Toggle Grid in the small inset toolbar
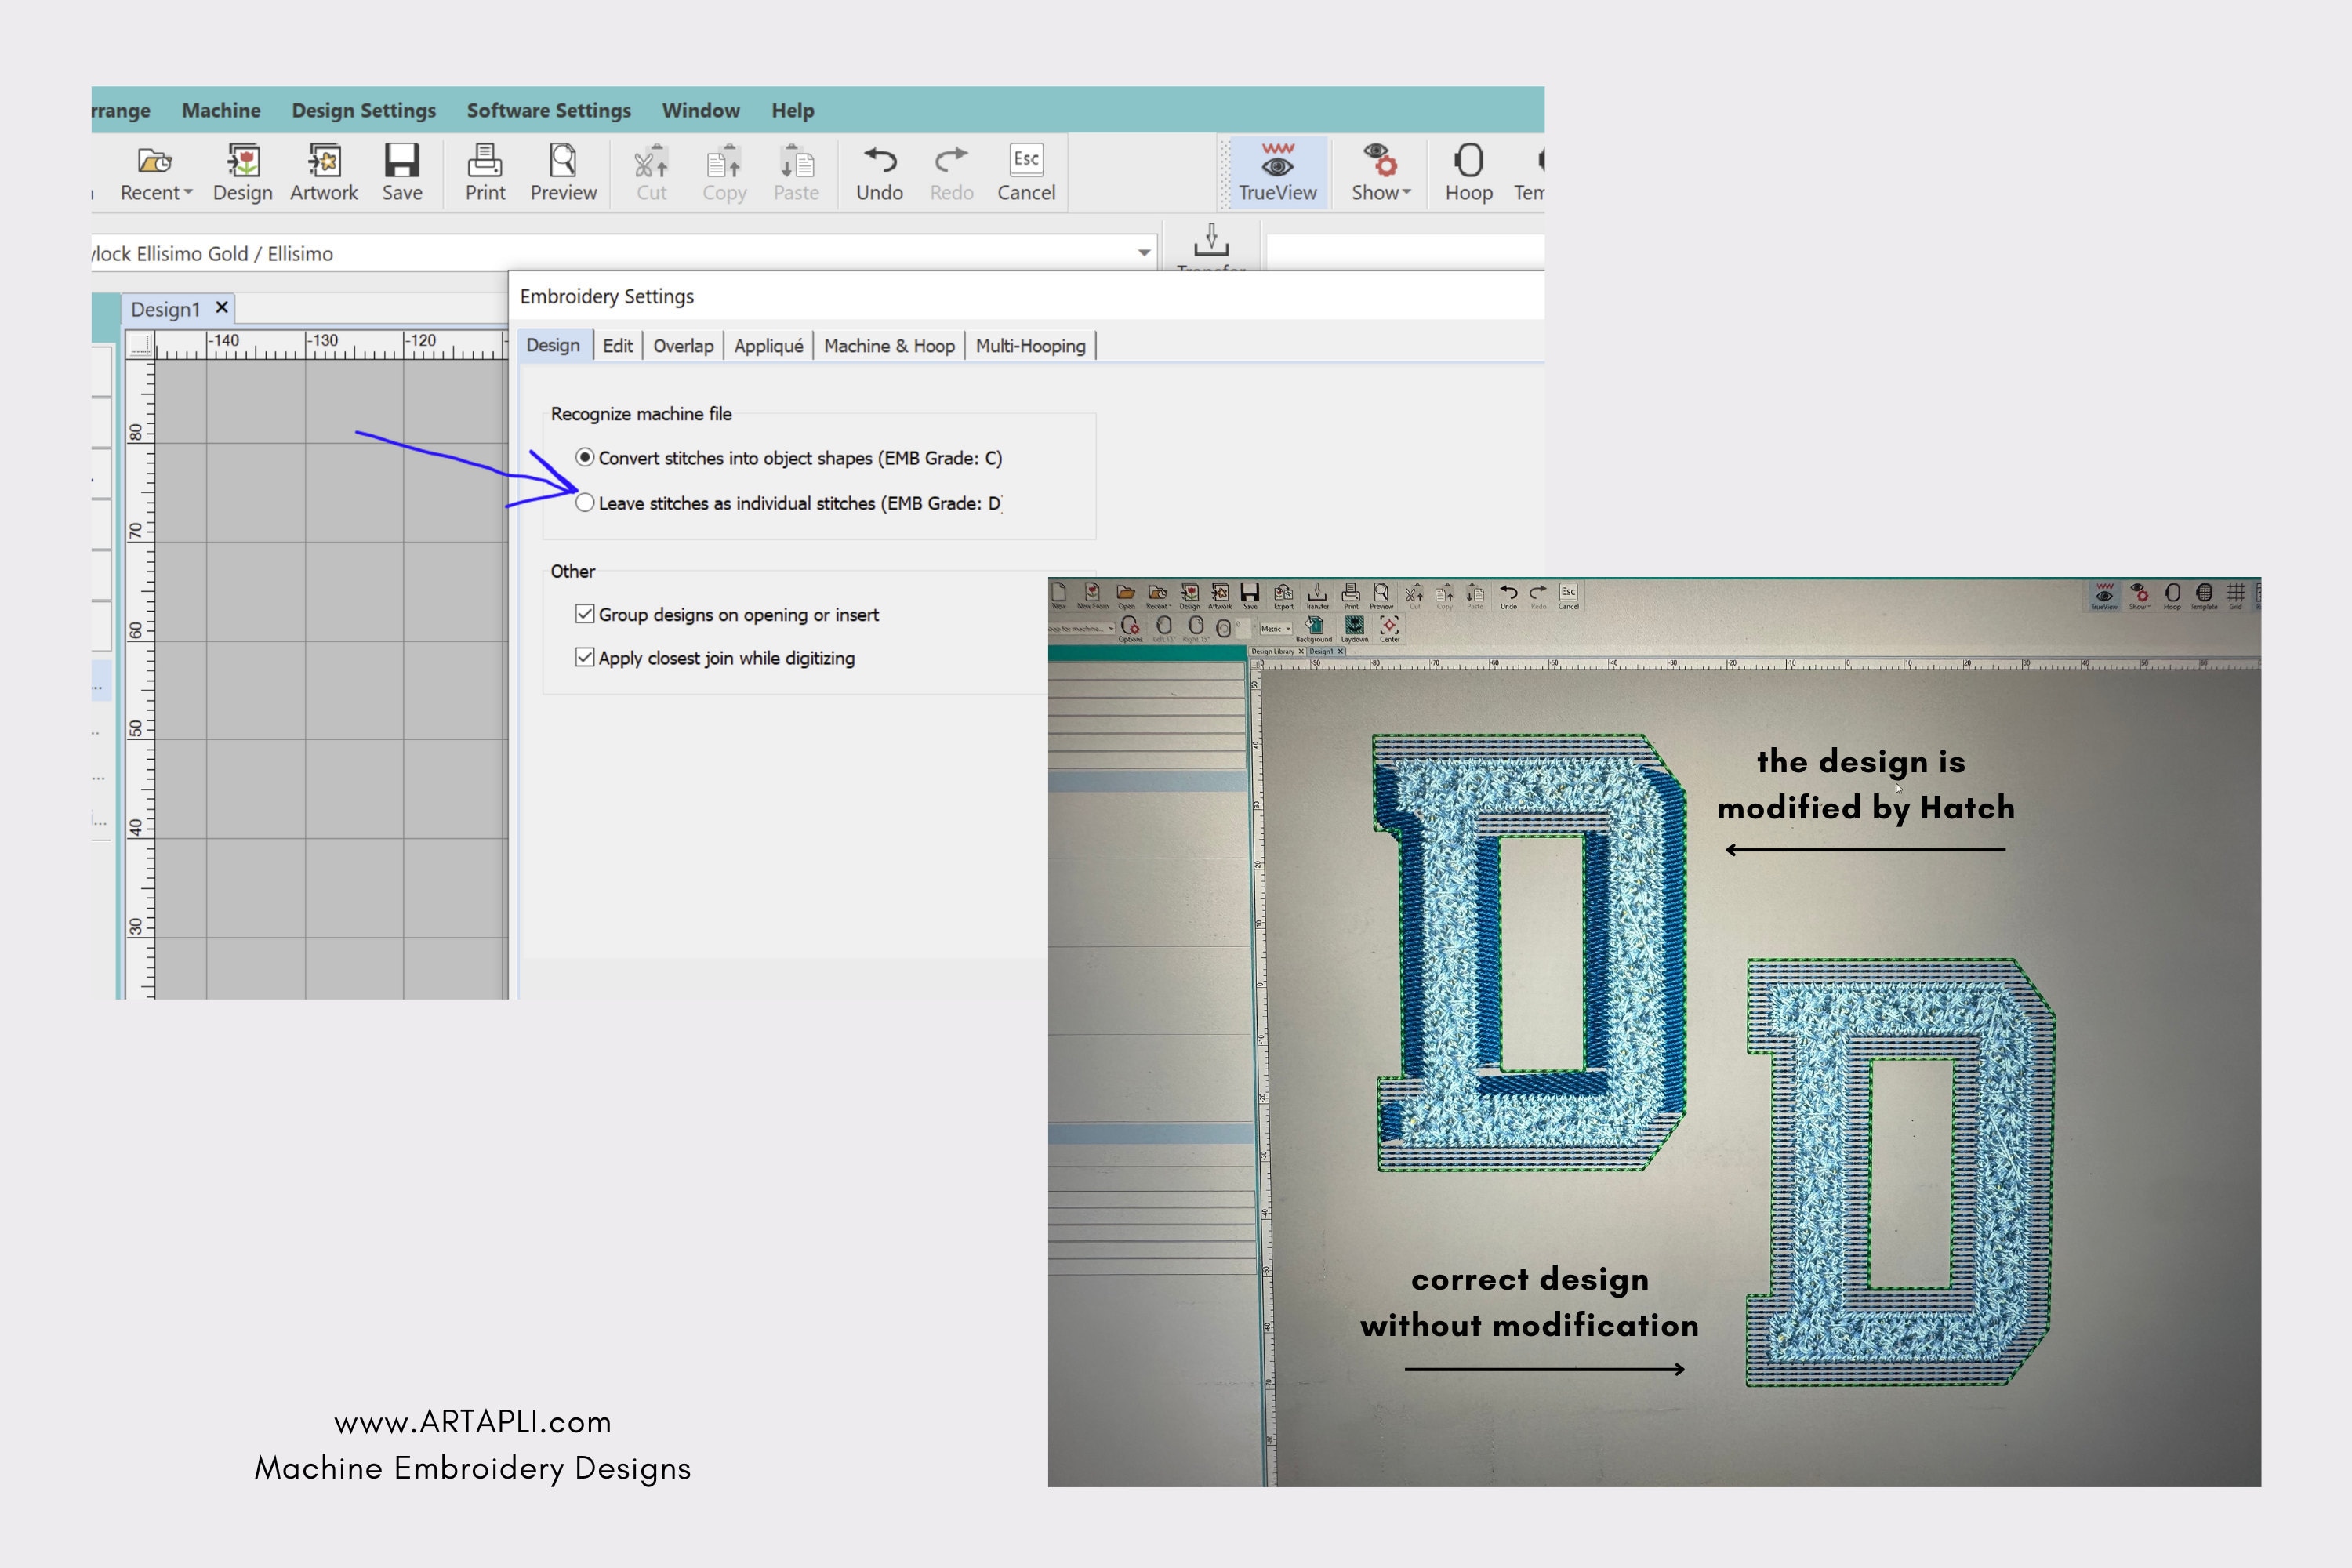The width and height of the screenshot is (2352, 1568). (x=2236, y=596)
